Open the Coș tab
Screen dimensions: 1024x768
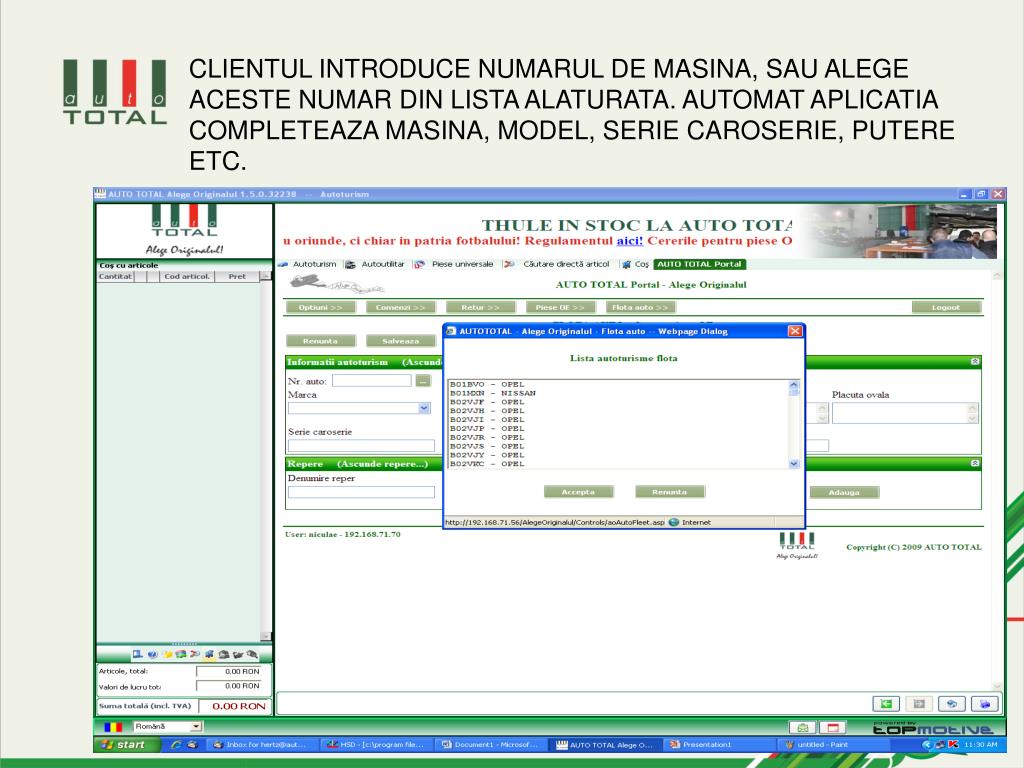[x=636, y=264]
